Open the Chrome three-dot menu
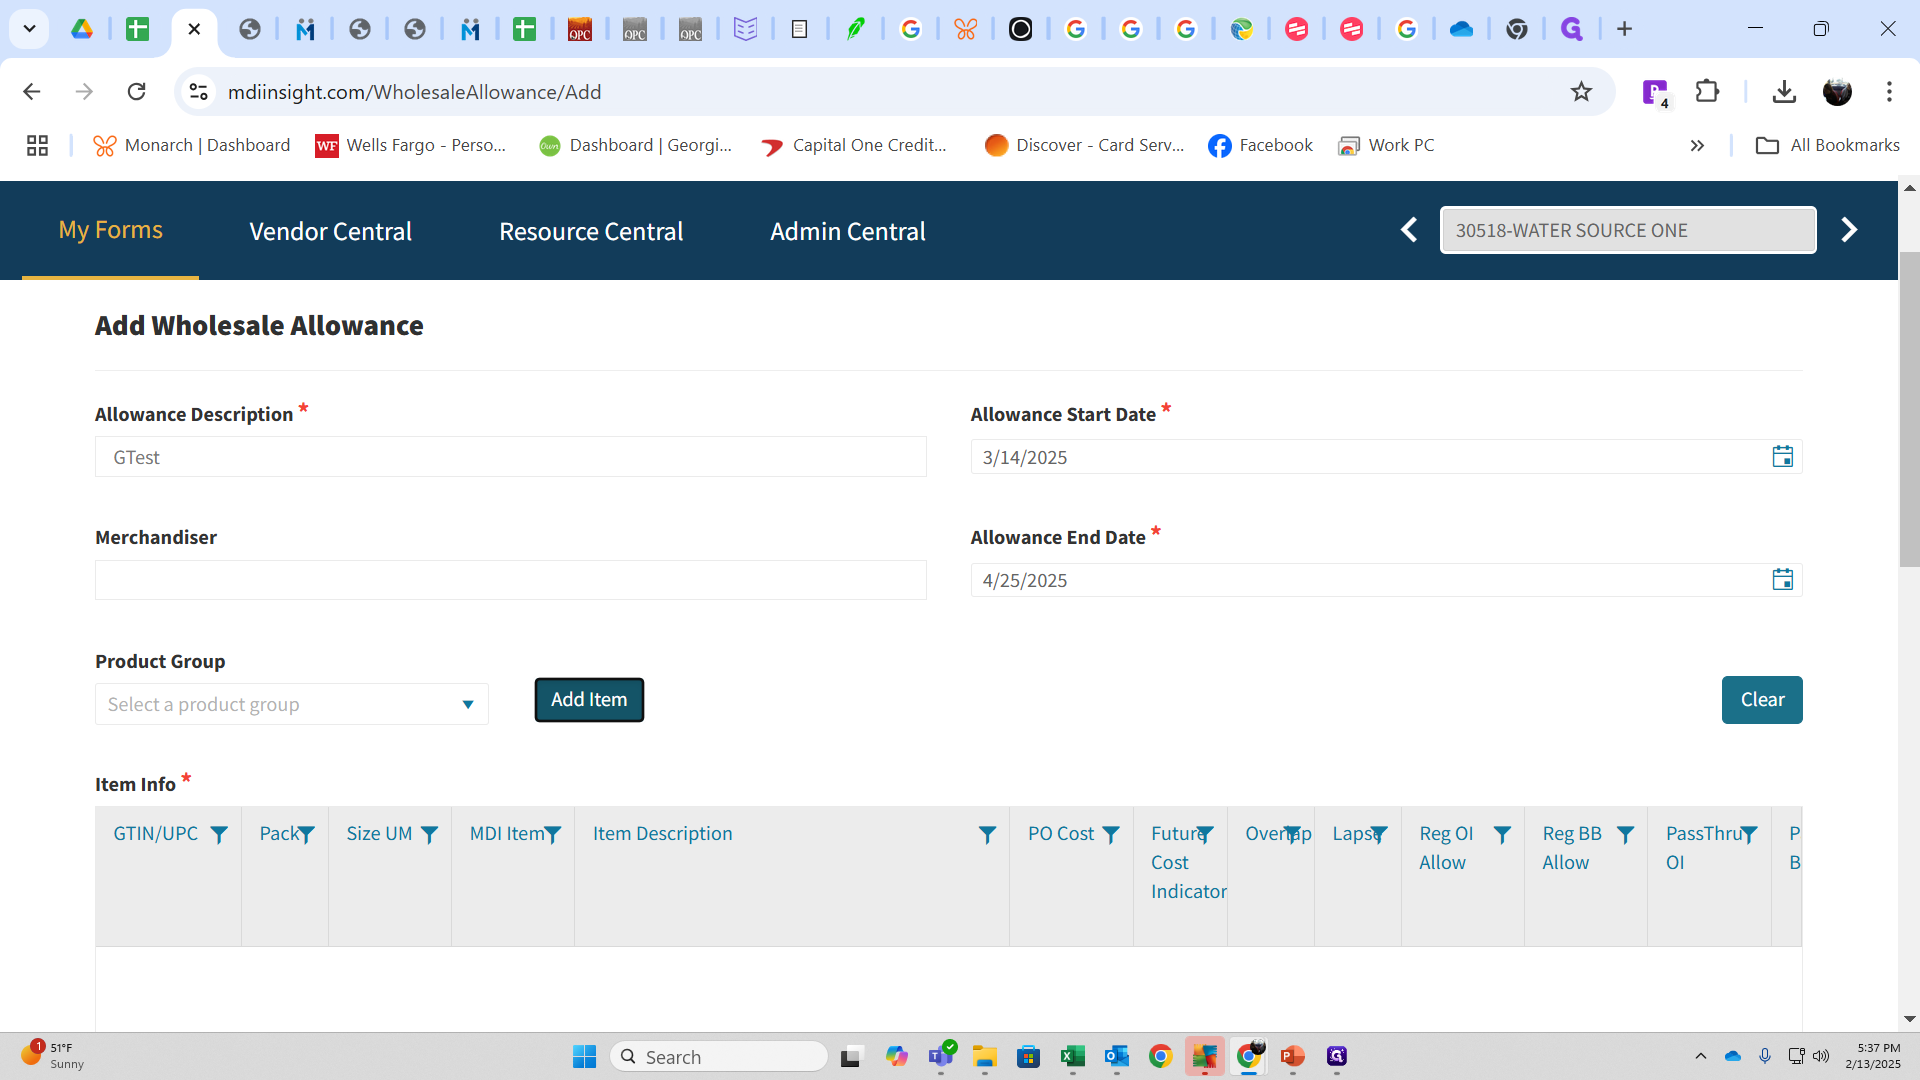 [x=1889, y=92]
